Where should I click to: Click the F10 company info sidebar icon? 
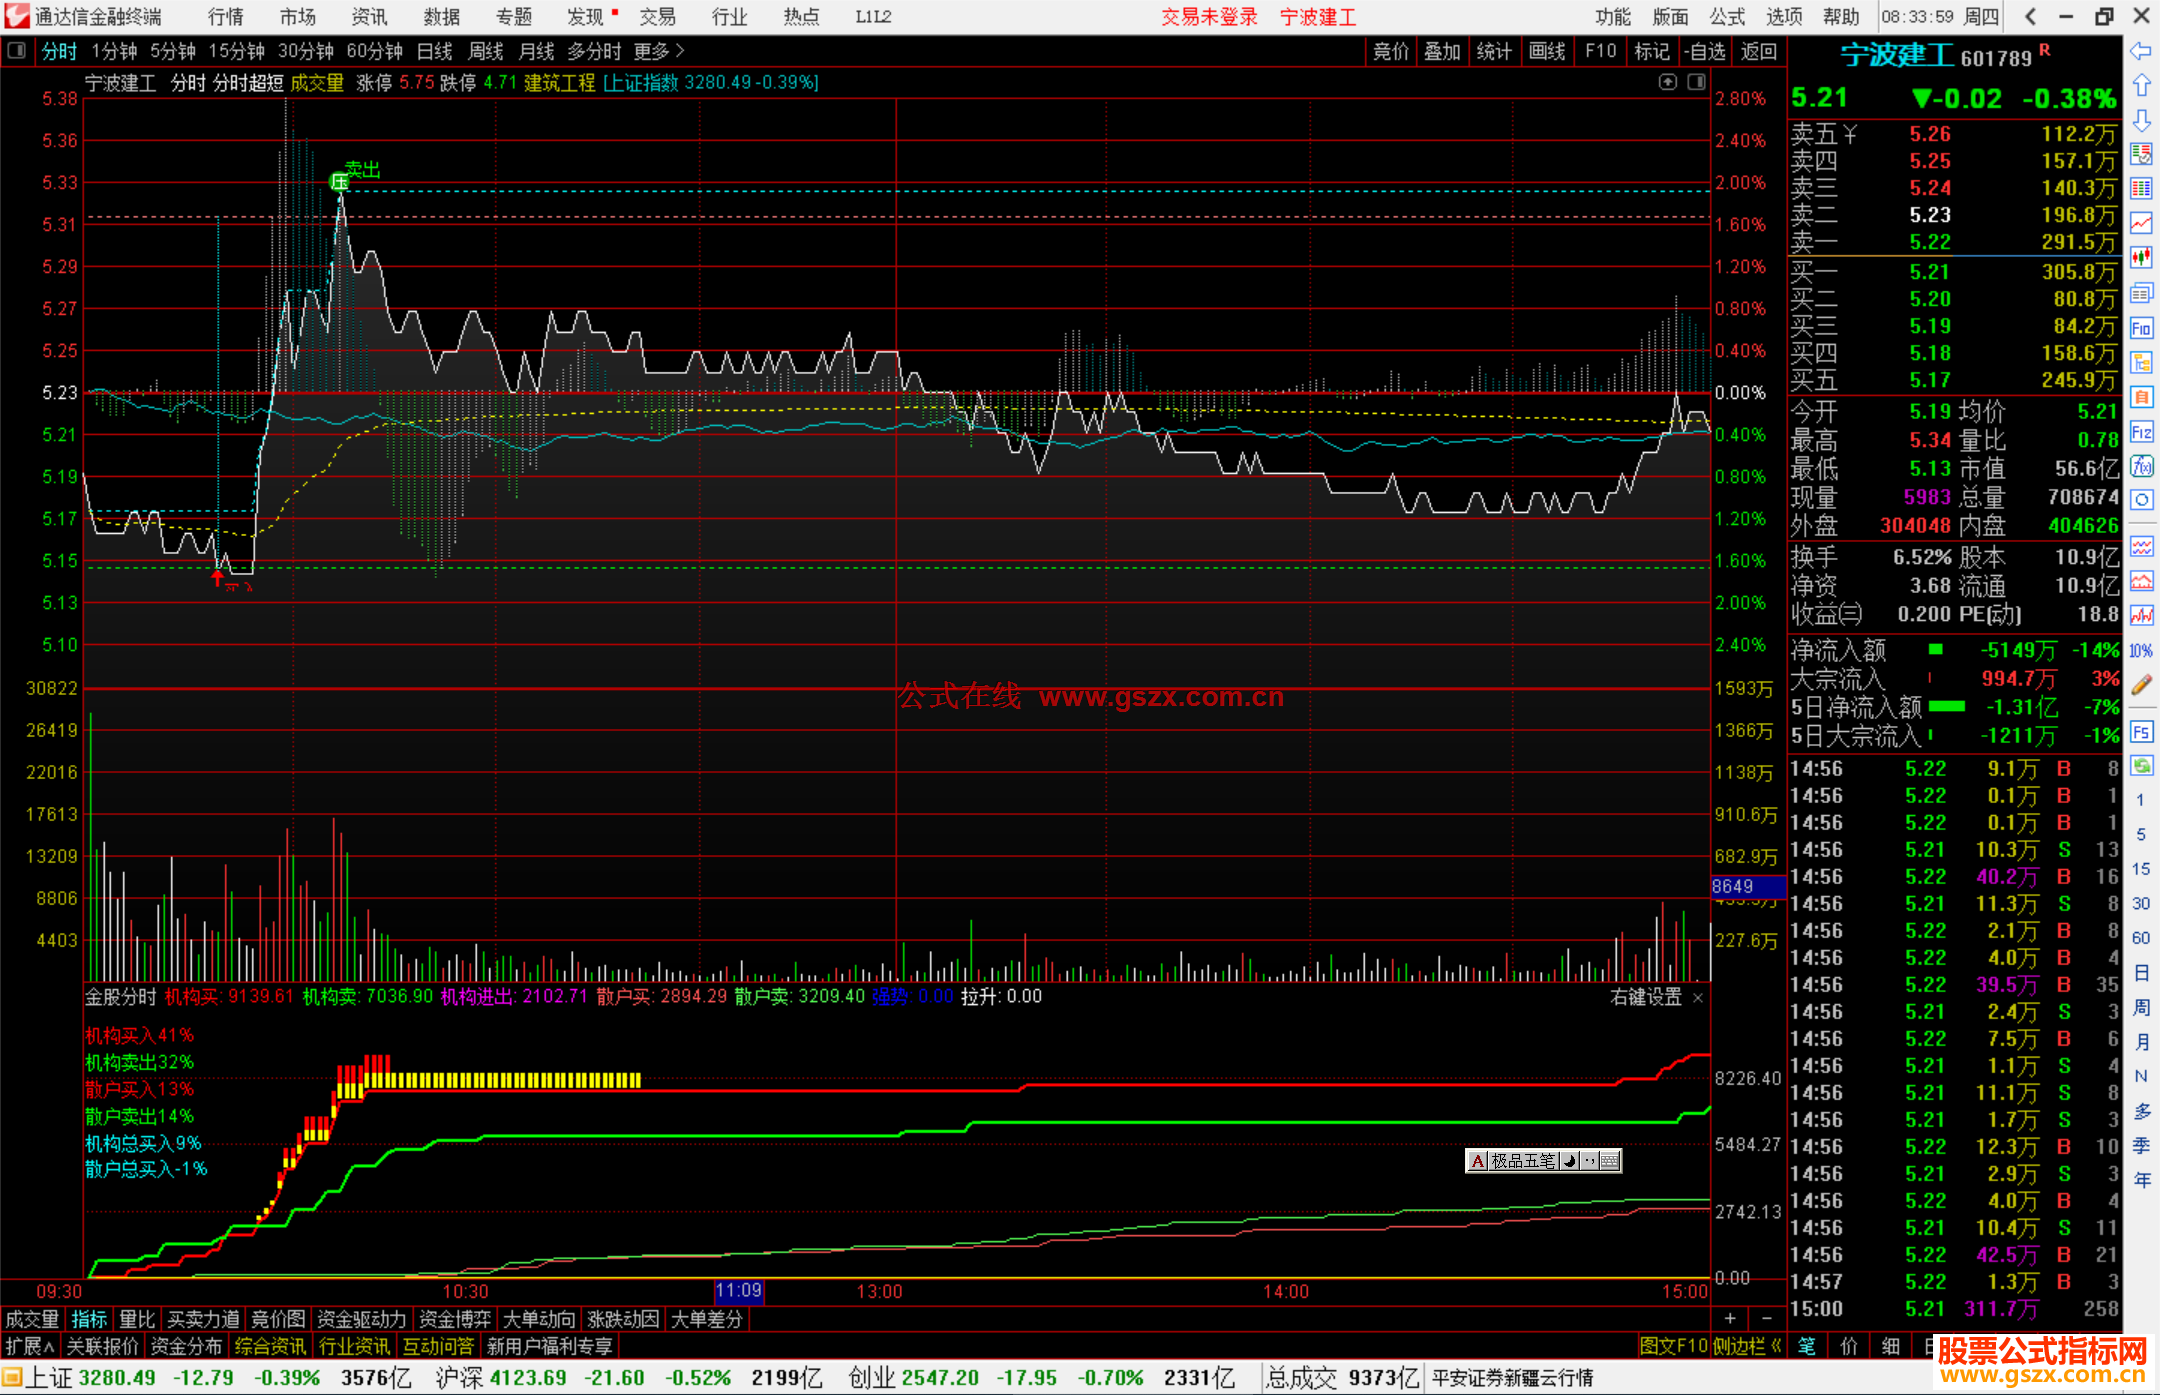(x=2141, y=328)
